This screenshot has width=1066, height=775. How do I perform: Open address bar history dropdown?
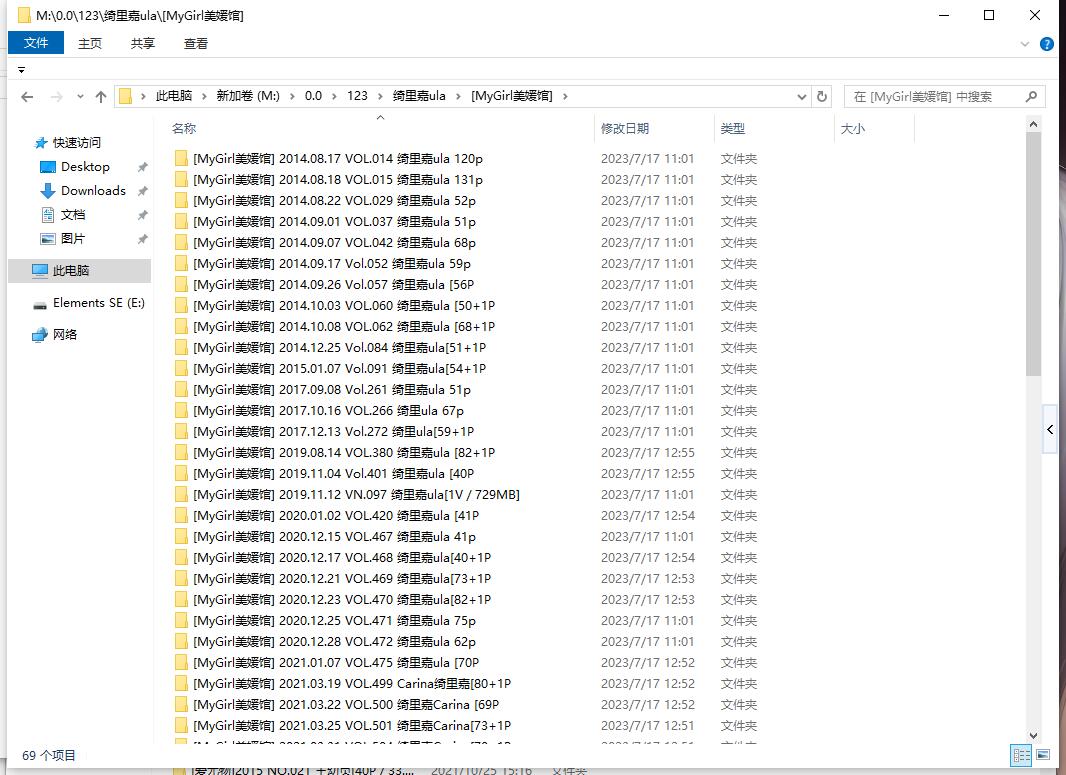tap(802, 97)
